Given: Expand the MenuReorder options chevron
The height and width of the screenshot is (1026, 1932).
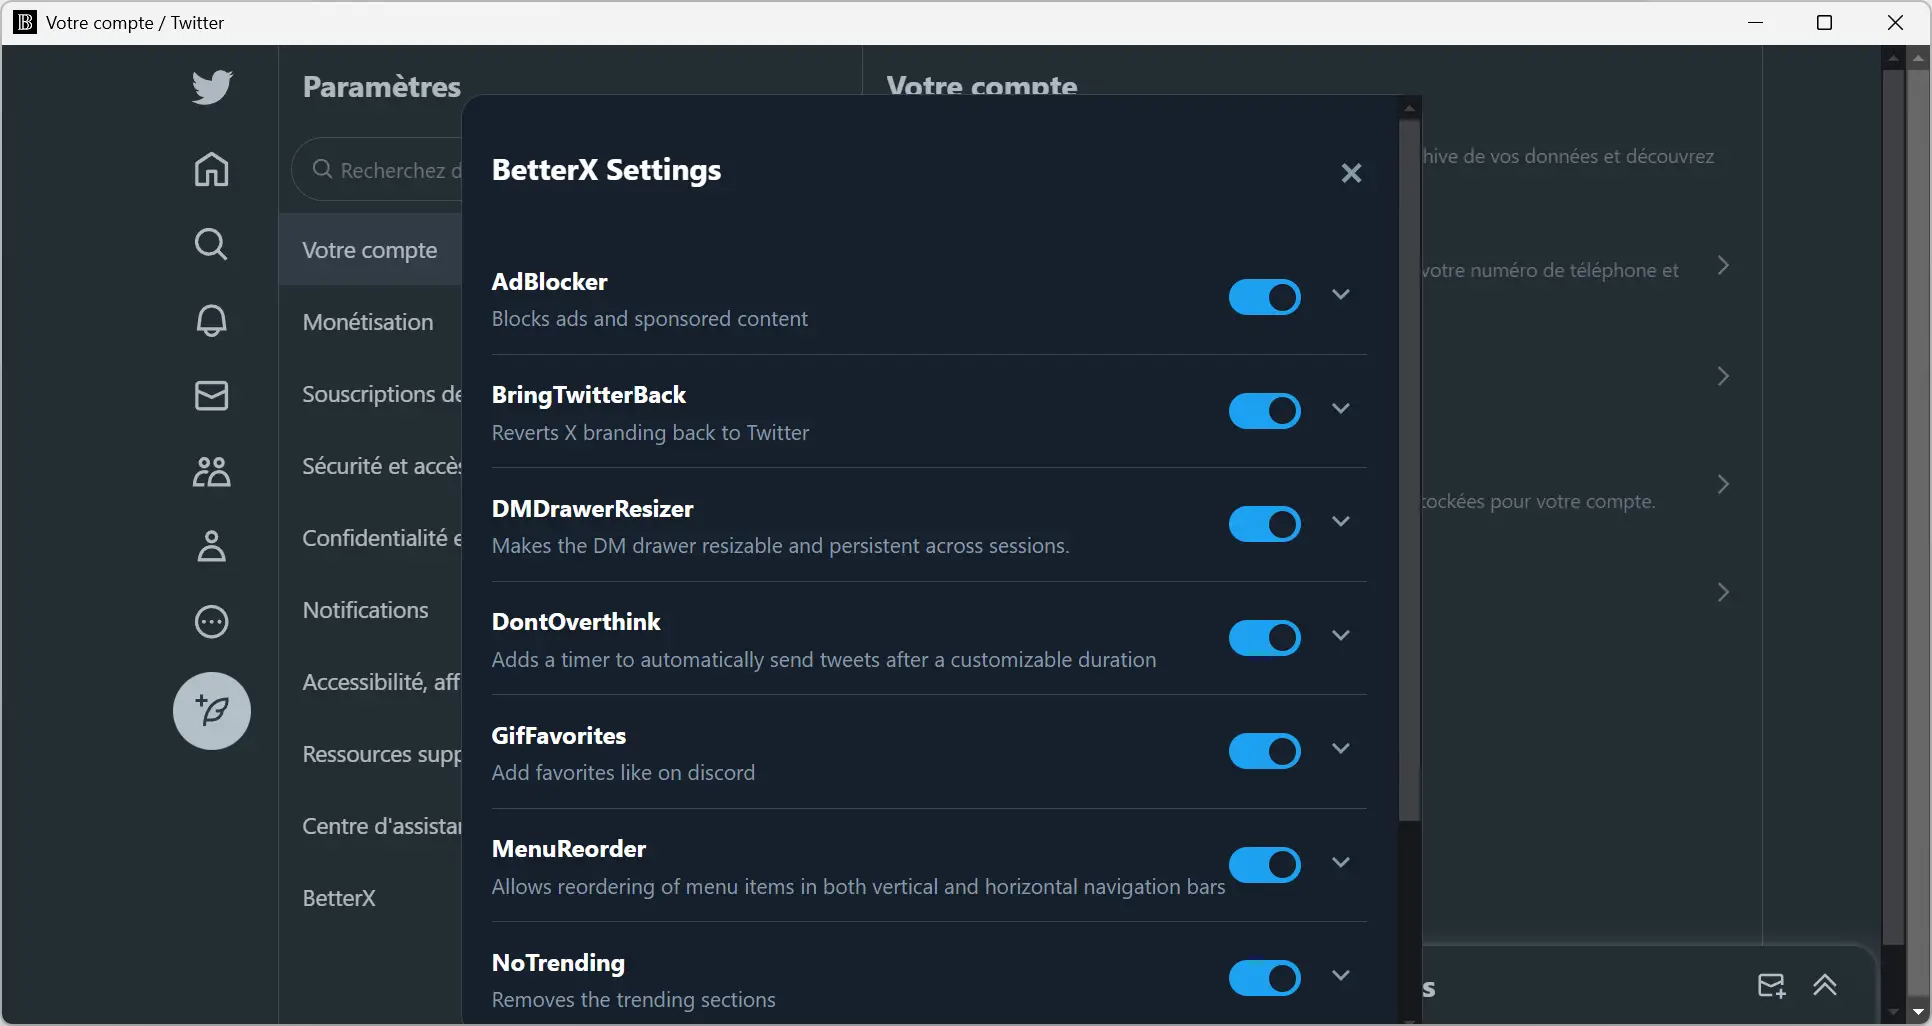Looking at the screenshot, I should coord(1341,862).
